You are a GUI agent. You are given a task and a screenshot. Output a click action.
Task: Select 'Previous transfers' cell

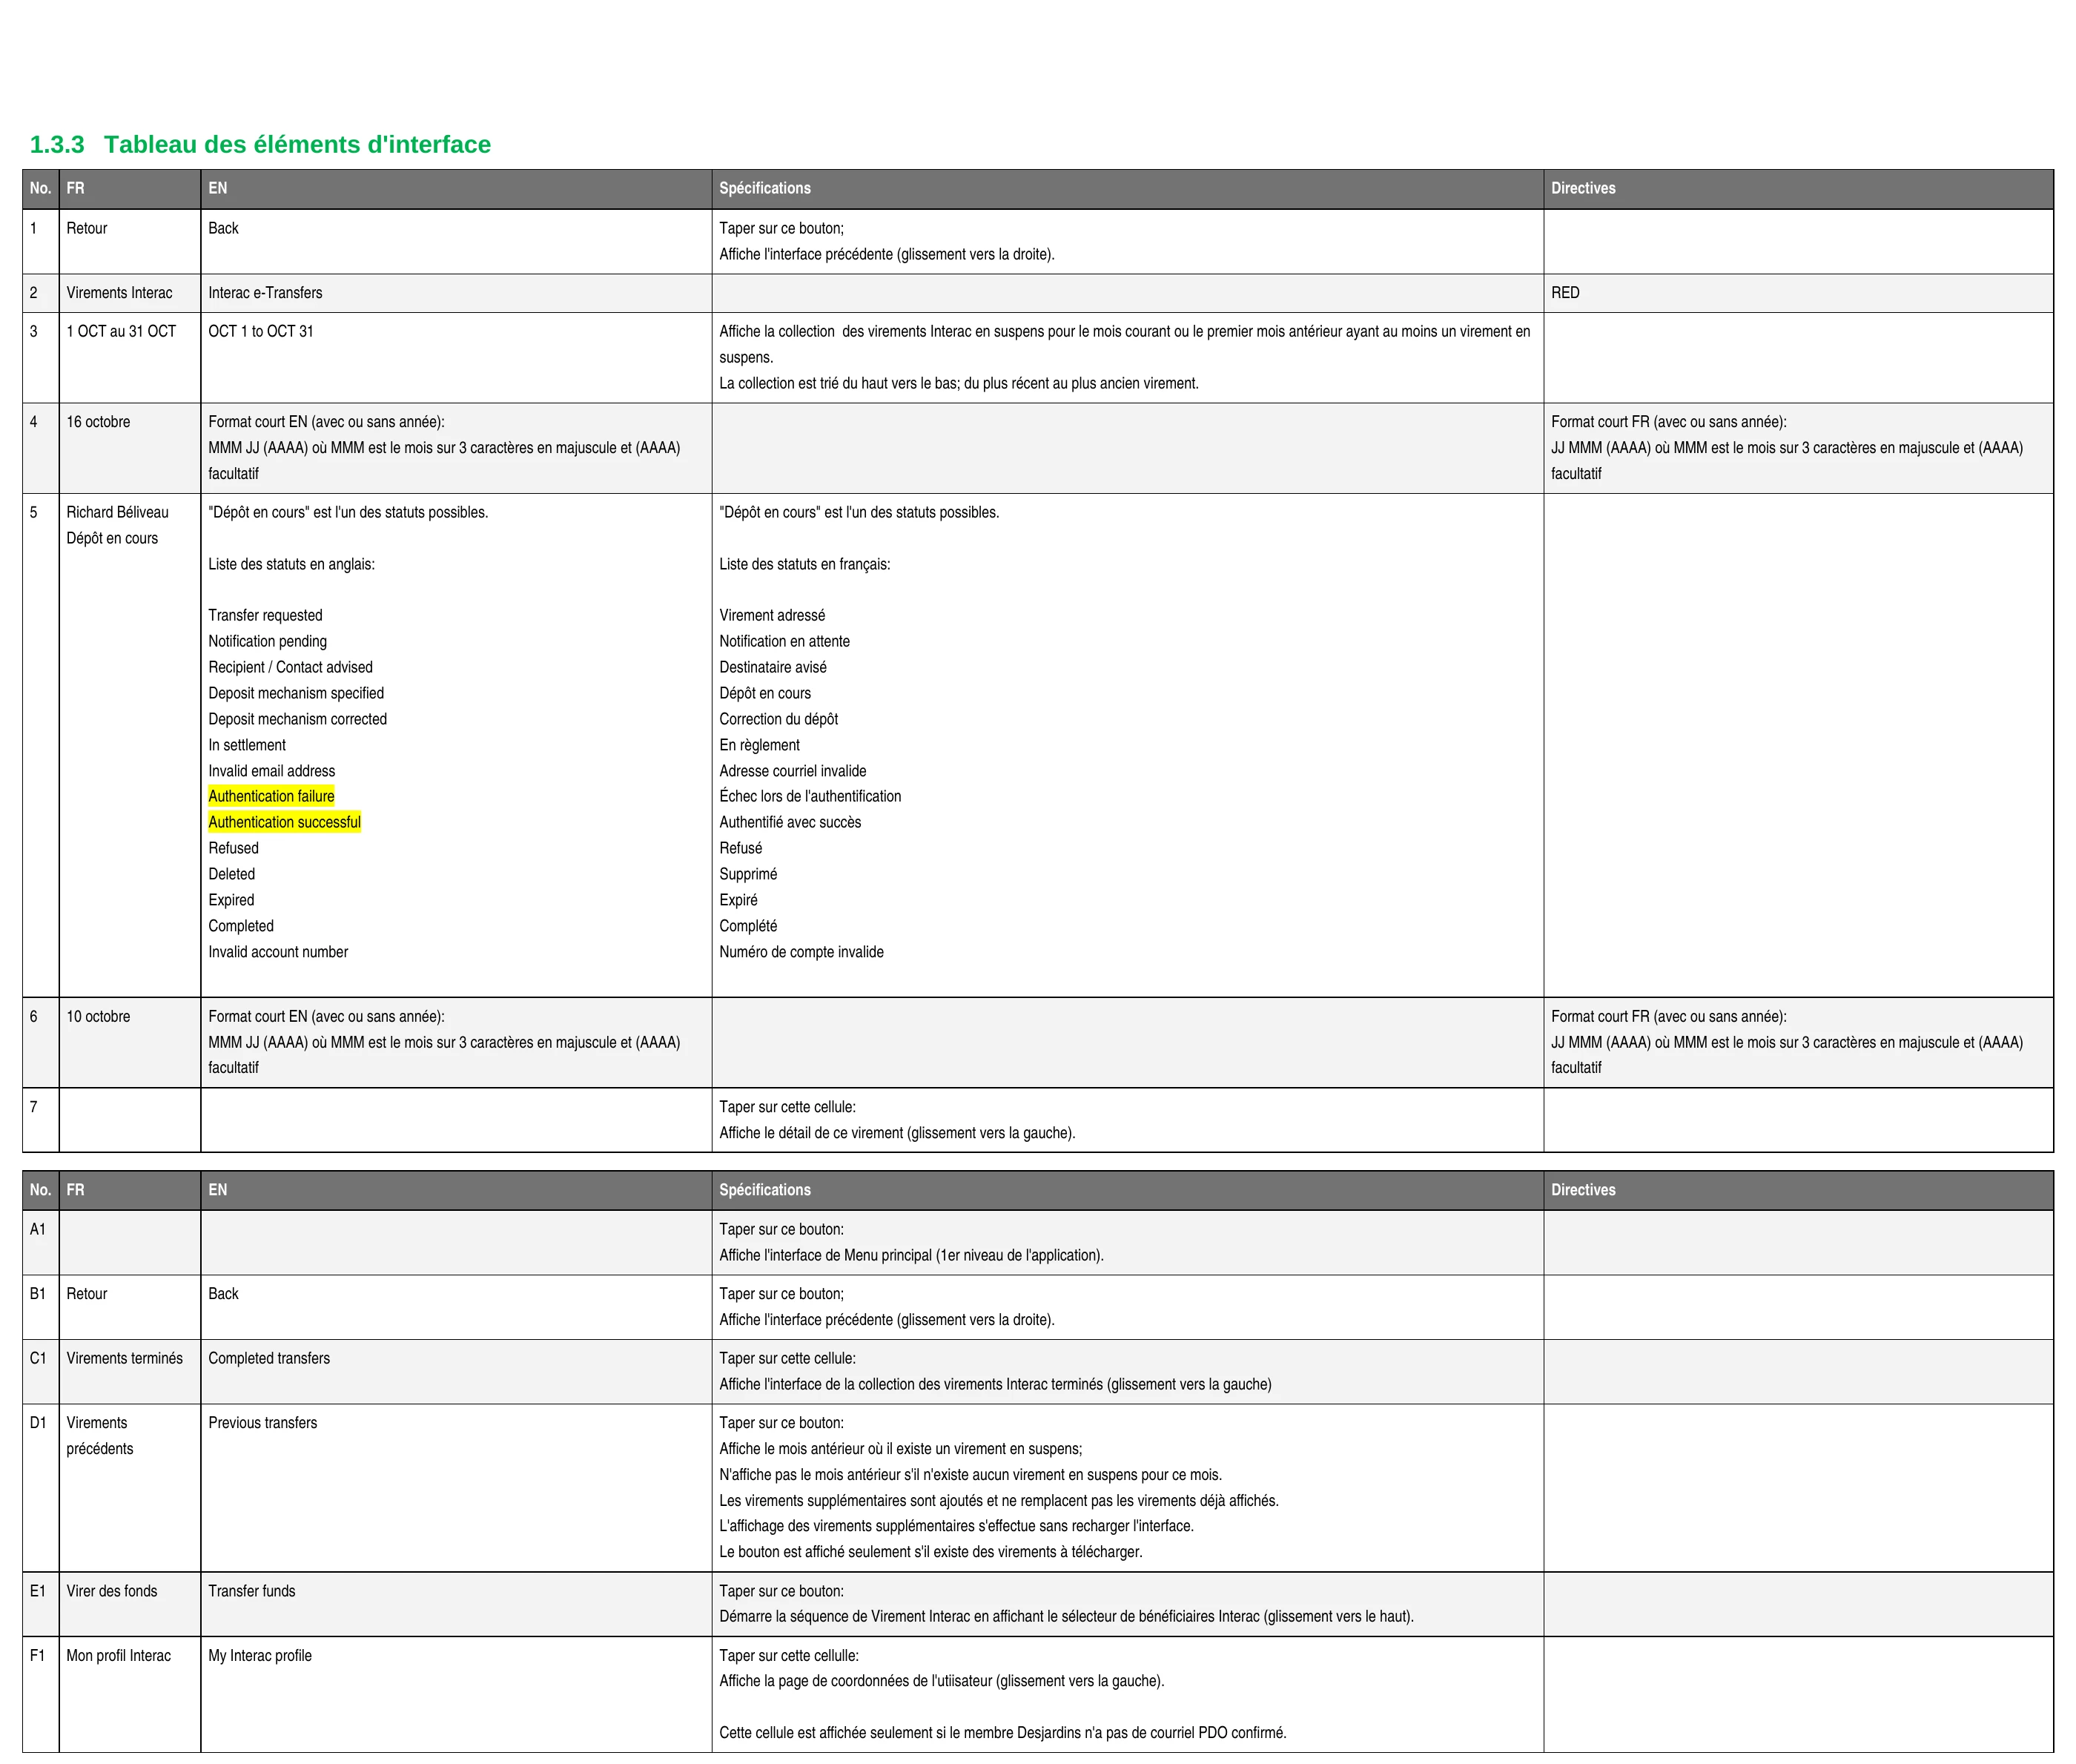tap(456, 1487)
